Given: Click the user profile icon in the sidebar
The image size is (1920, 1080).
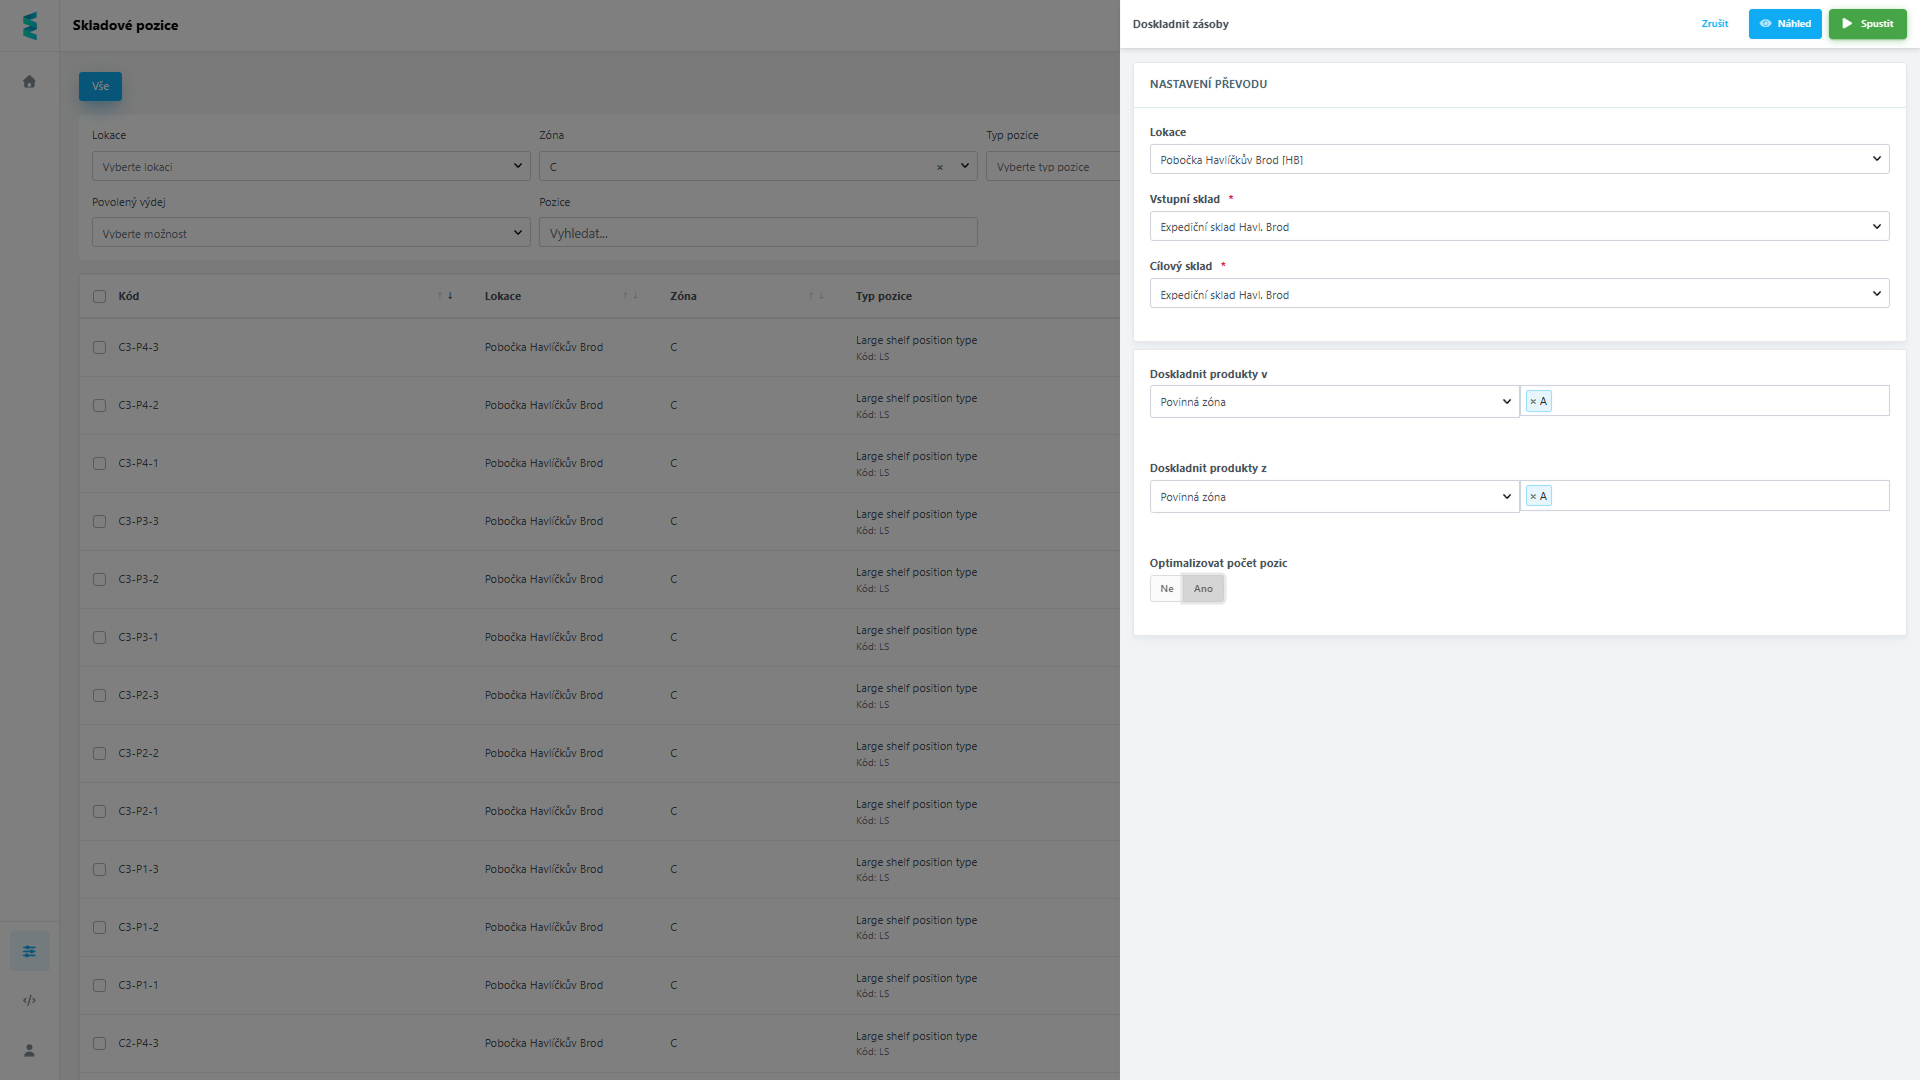Looking at the screenshot, I should [29, 1050].
